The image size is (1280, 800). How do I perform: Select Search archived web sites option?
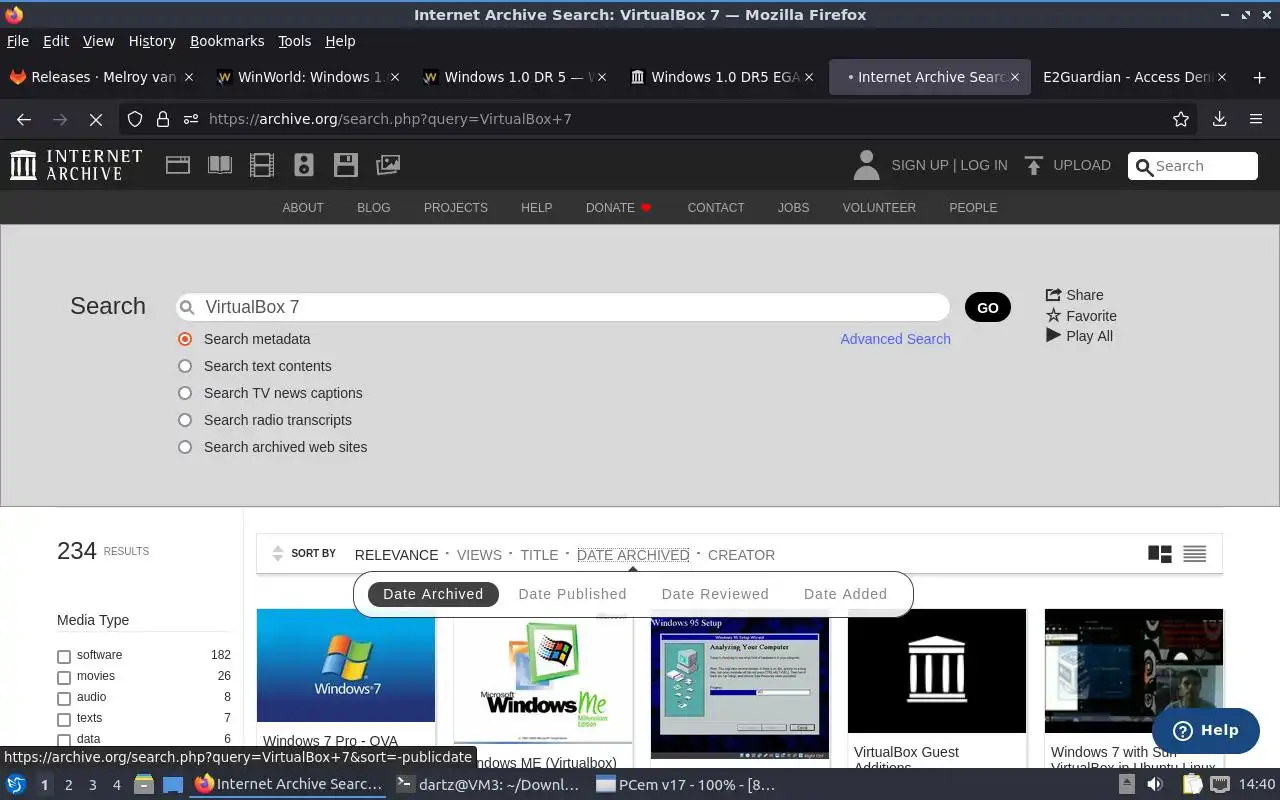click(x=185, y=447)
